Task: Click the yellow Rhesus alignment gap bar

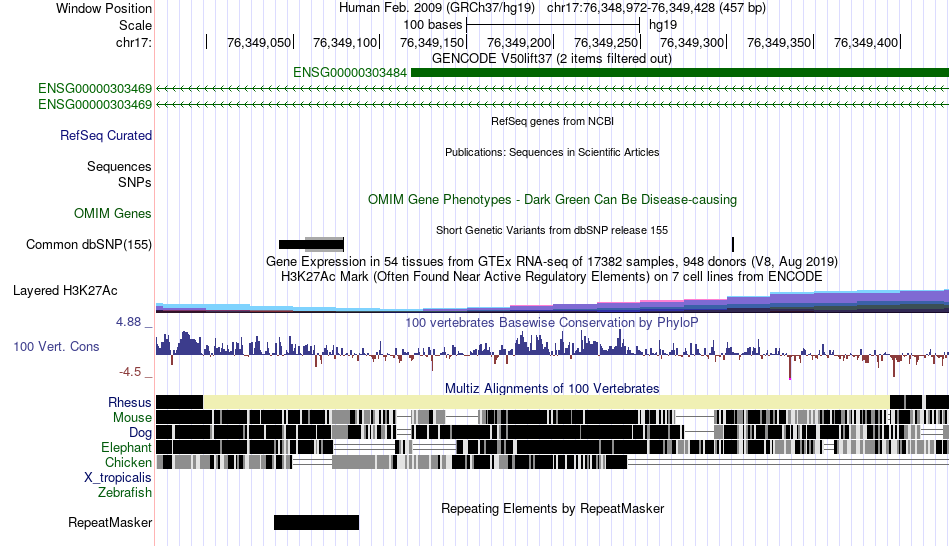Action: tap(546, 402)
